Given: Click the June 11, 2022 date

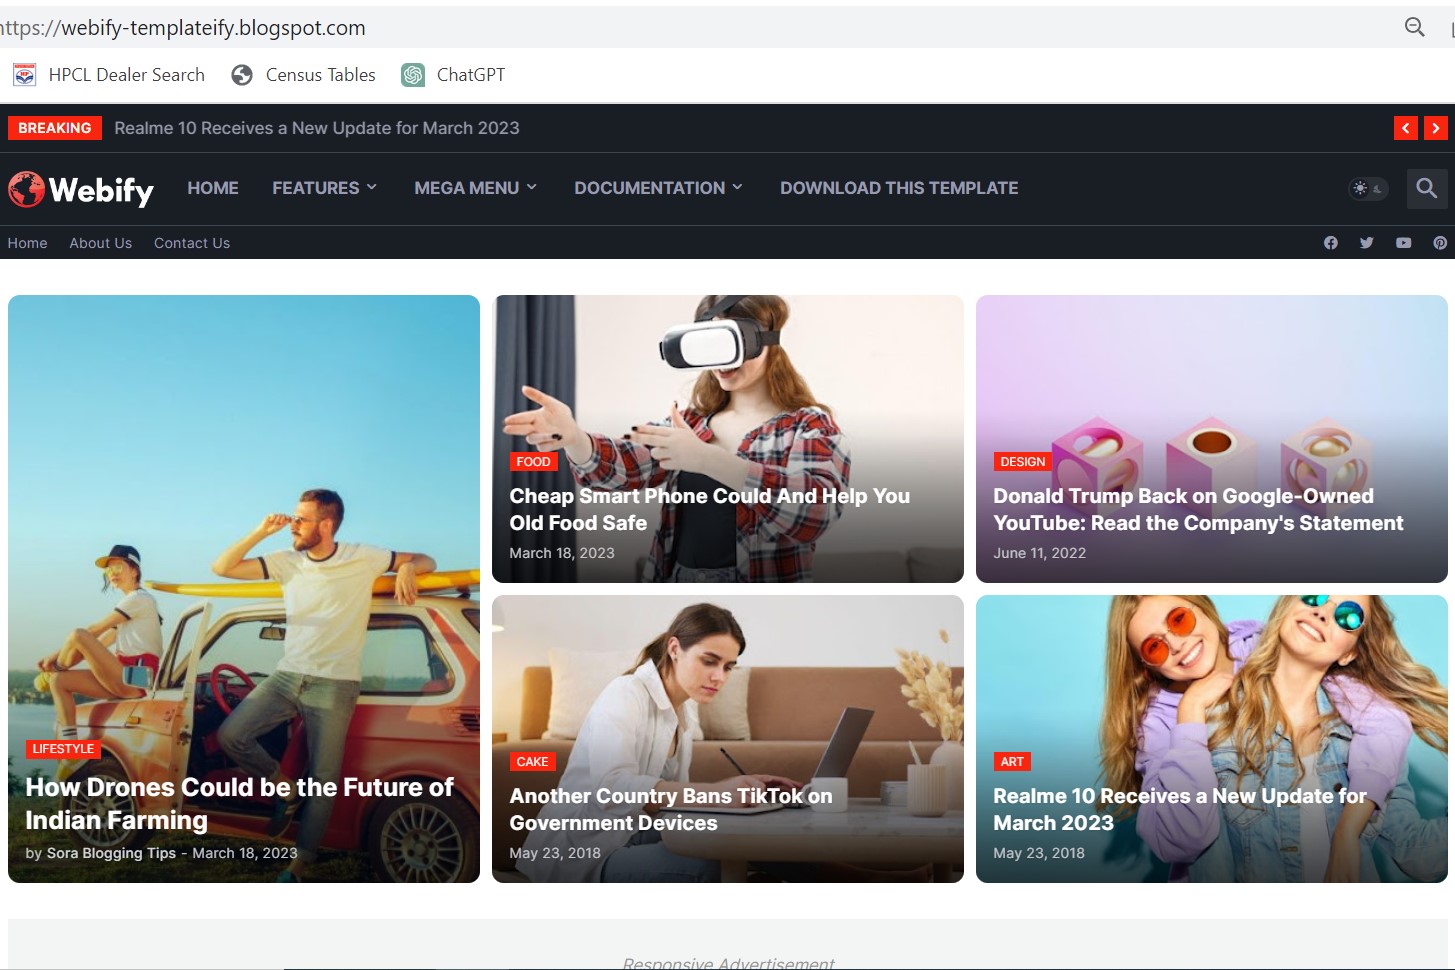Looking at the screenshot, I should coord(1039,553).
